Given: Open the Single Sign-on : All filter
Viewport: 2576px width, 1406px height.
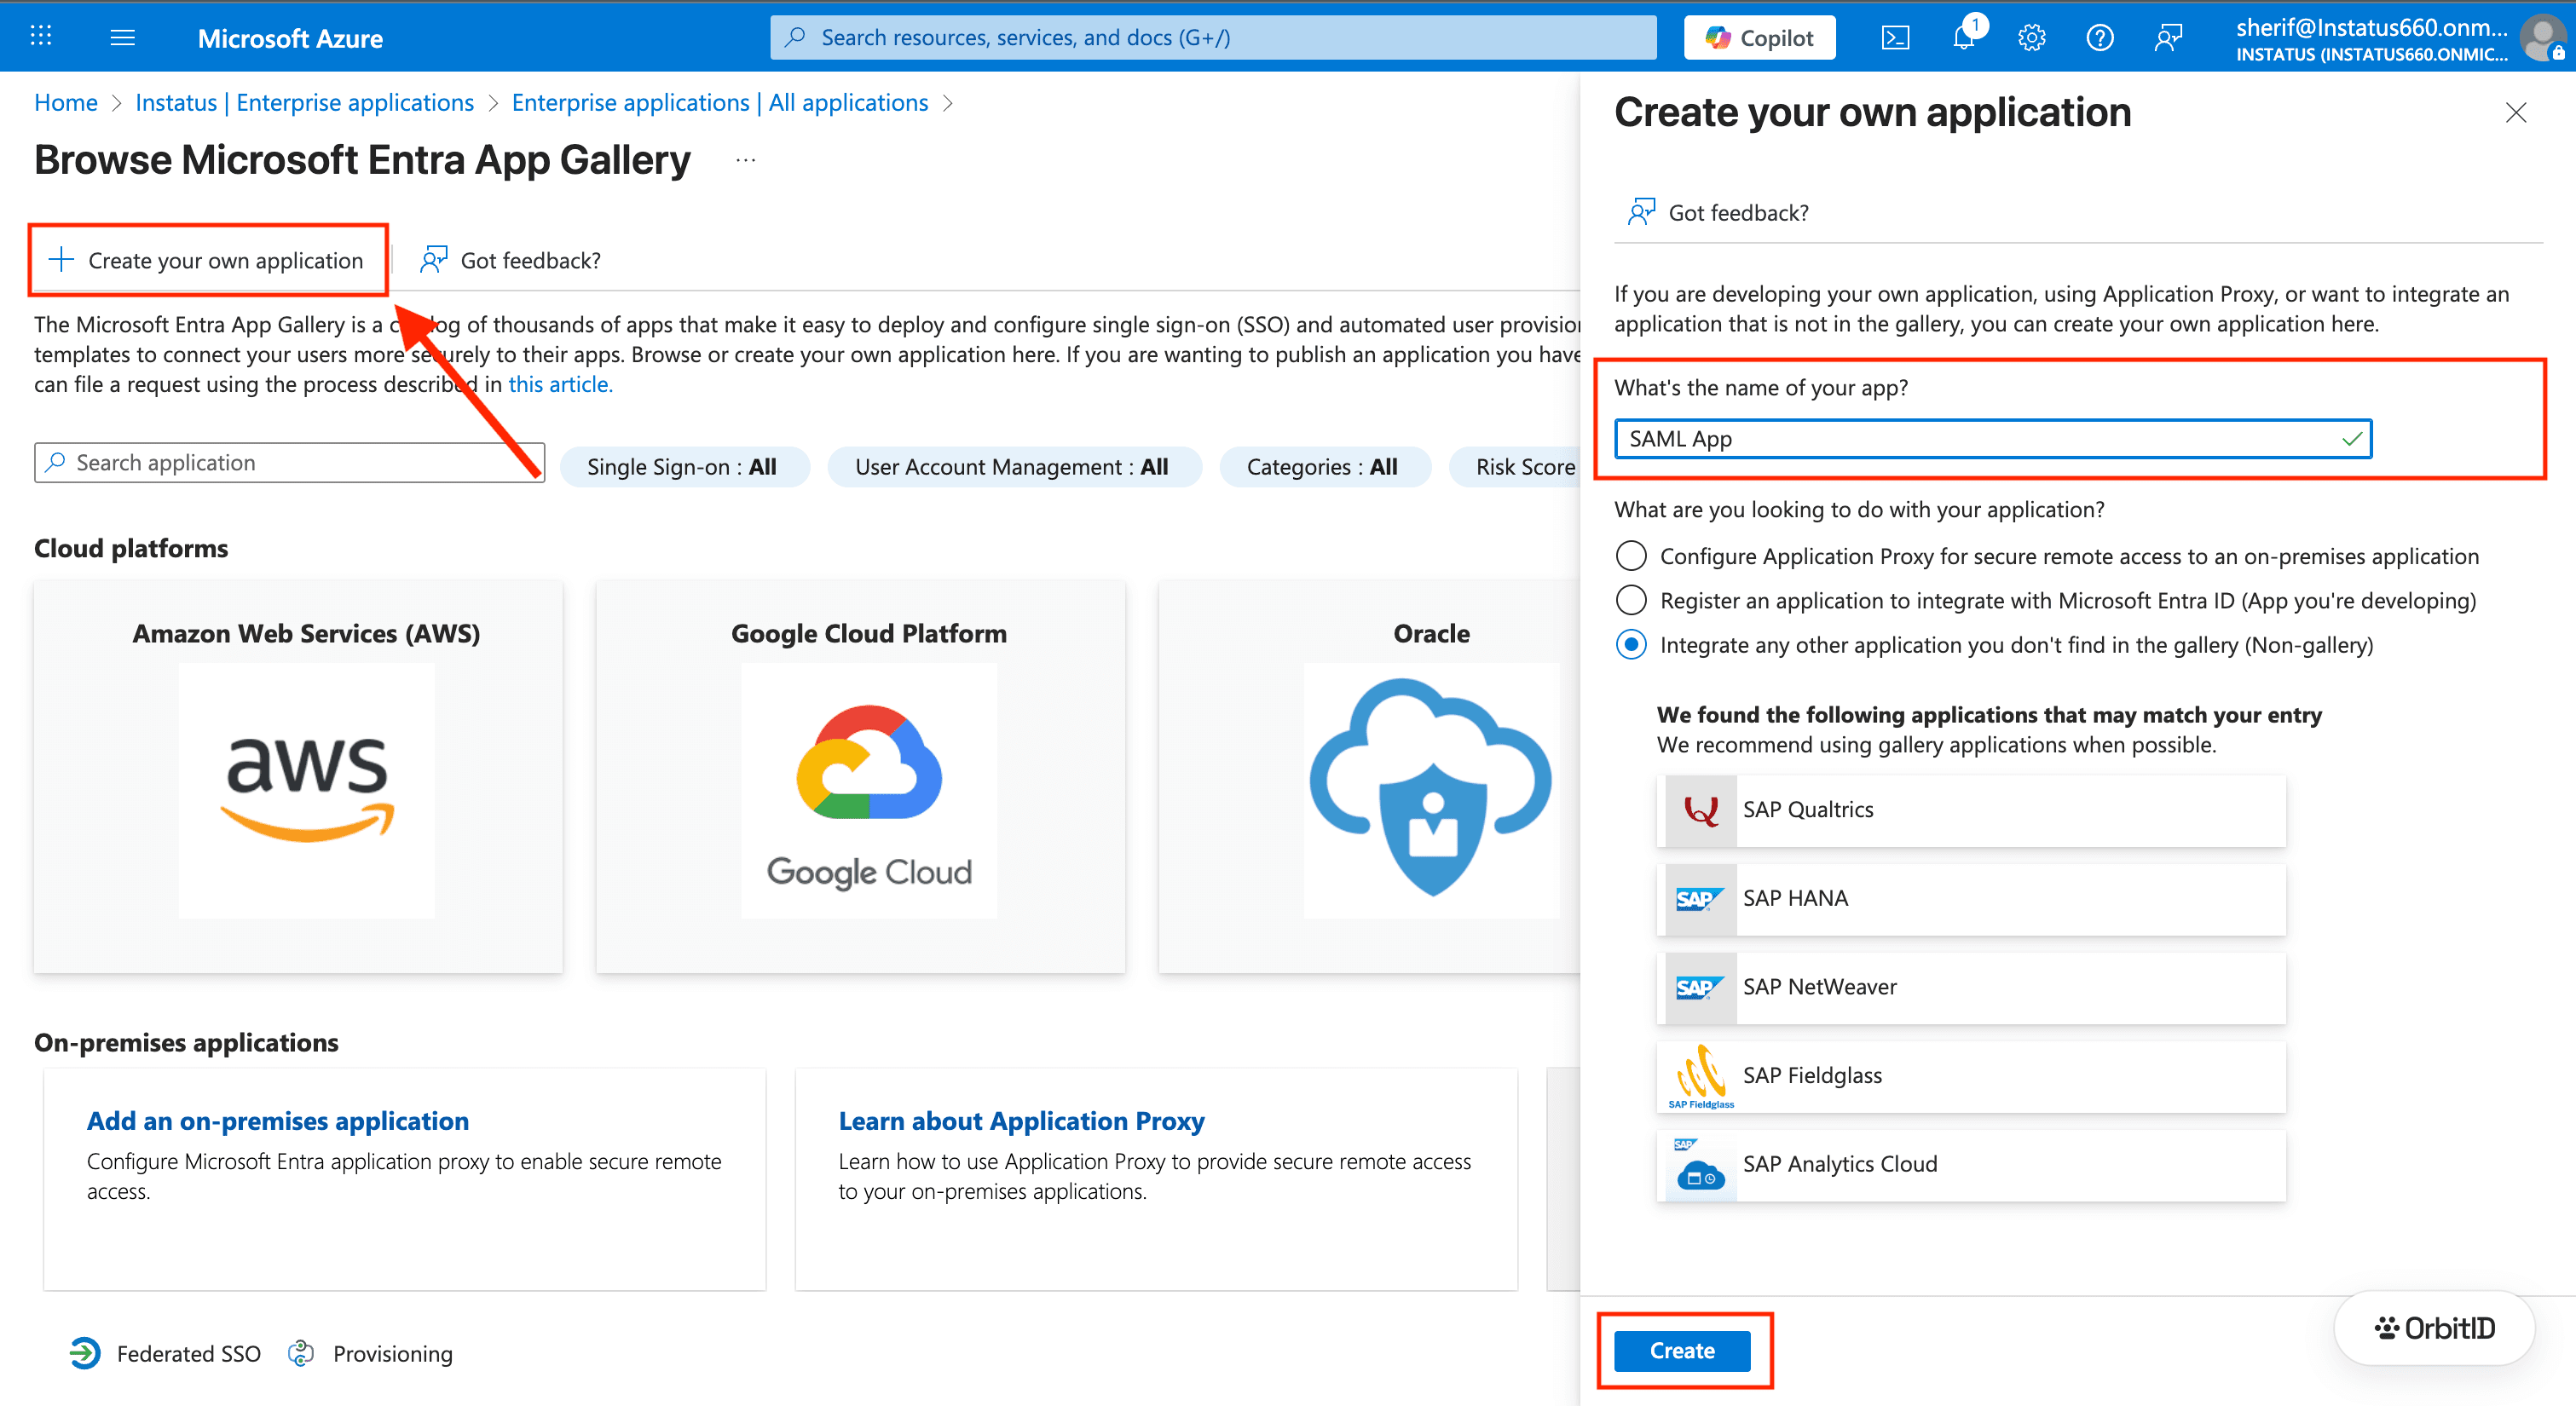Looking at the screenshot, I should [x=684, y=467].
